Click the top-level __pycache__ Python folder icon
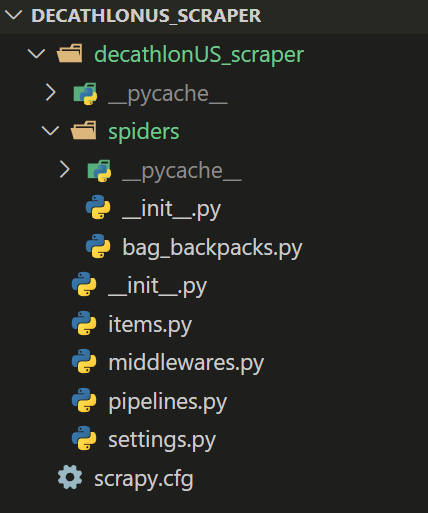Viewport: 428px width, 513px height. point(85,94)
